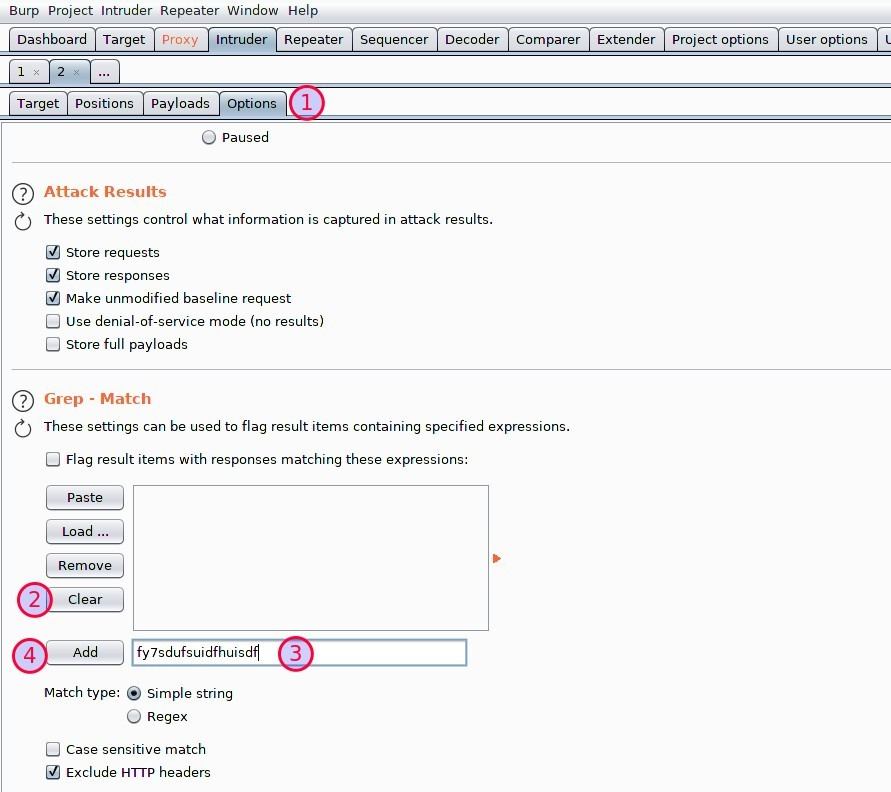Switch to the main Repeater tab
The height and width of the screenshot is (792, 891).
pyautogui.click(x=314, y=40)
